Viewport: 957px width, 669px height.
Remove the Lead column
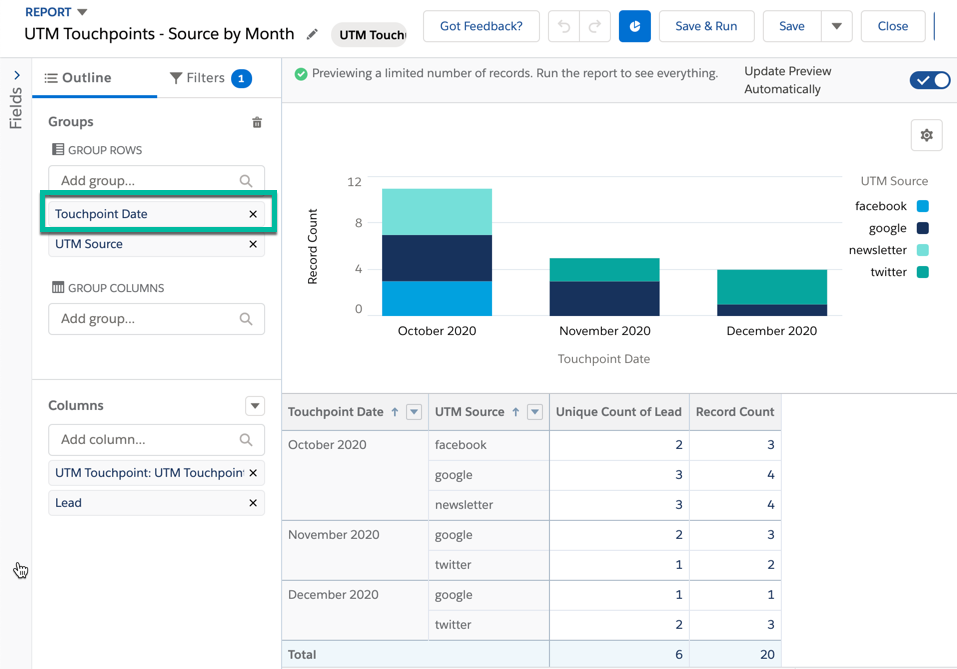[253, 502]
